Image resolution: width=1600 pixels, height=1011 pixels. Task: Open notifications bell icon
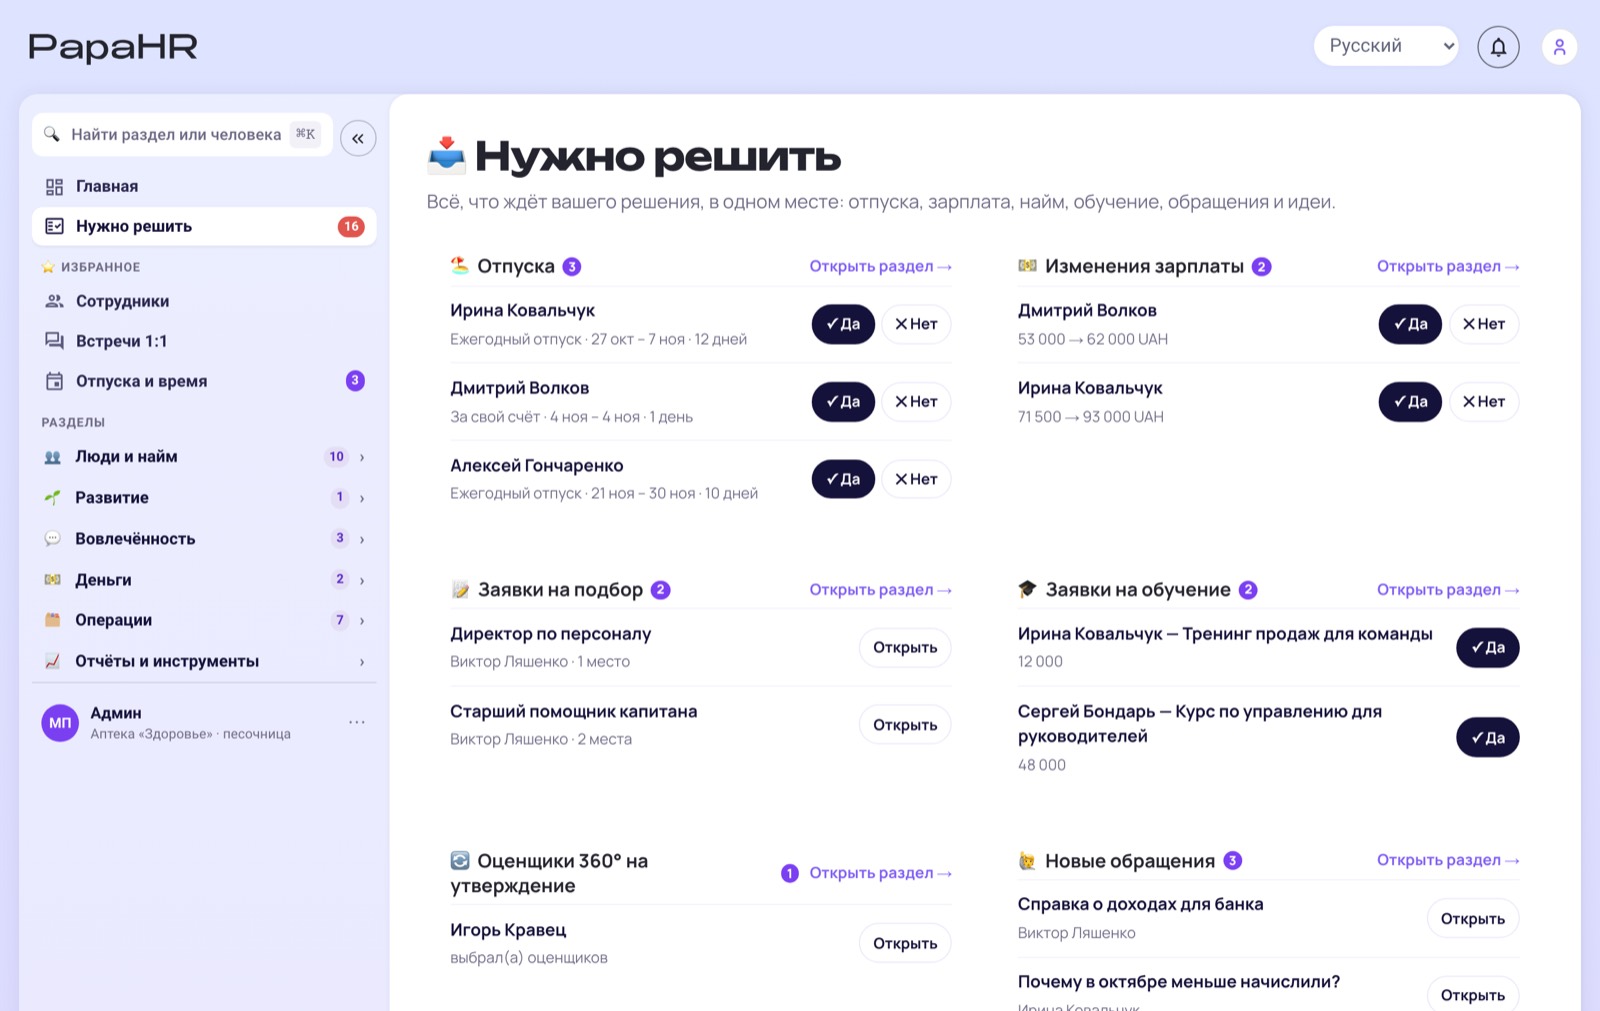click(x=1498, y=47)
